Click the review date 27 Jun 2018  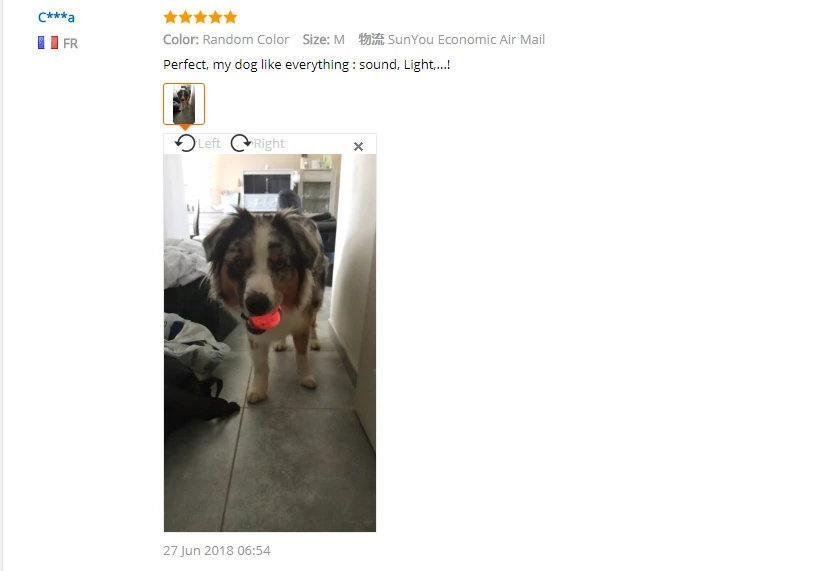pyautogui.click(x=216, y=550)
